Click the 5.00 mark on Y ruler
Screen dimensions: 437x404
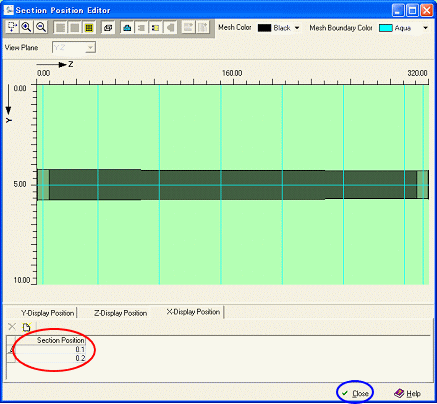pos(20,184)
